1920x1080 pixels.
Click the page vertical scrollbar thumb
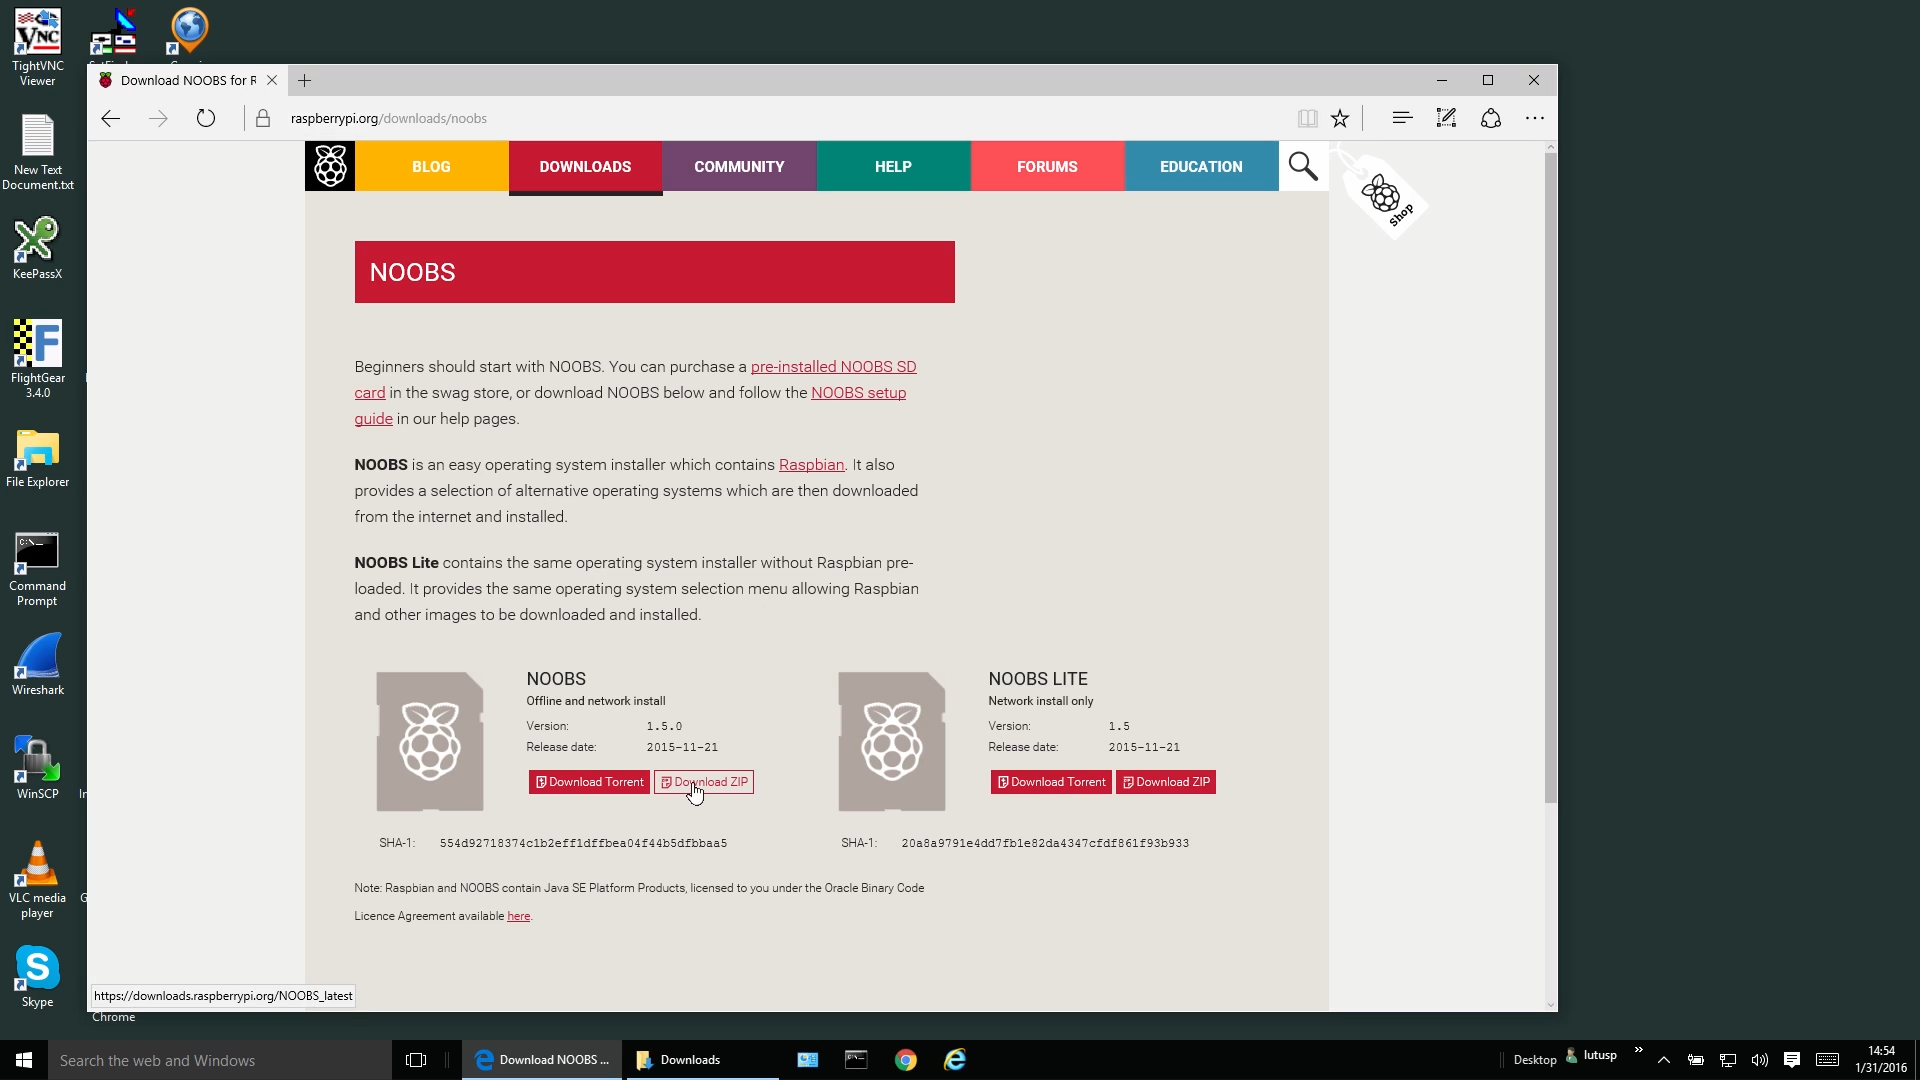tap(1550, 478)
